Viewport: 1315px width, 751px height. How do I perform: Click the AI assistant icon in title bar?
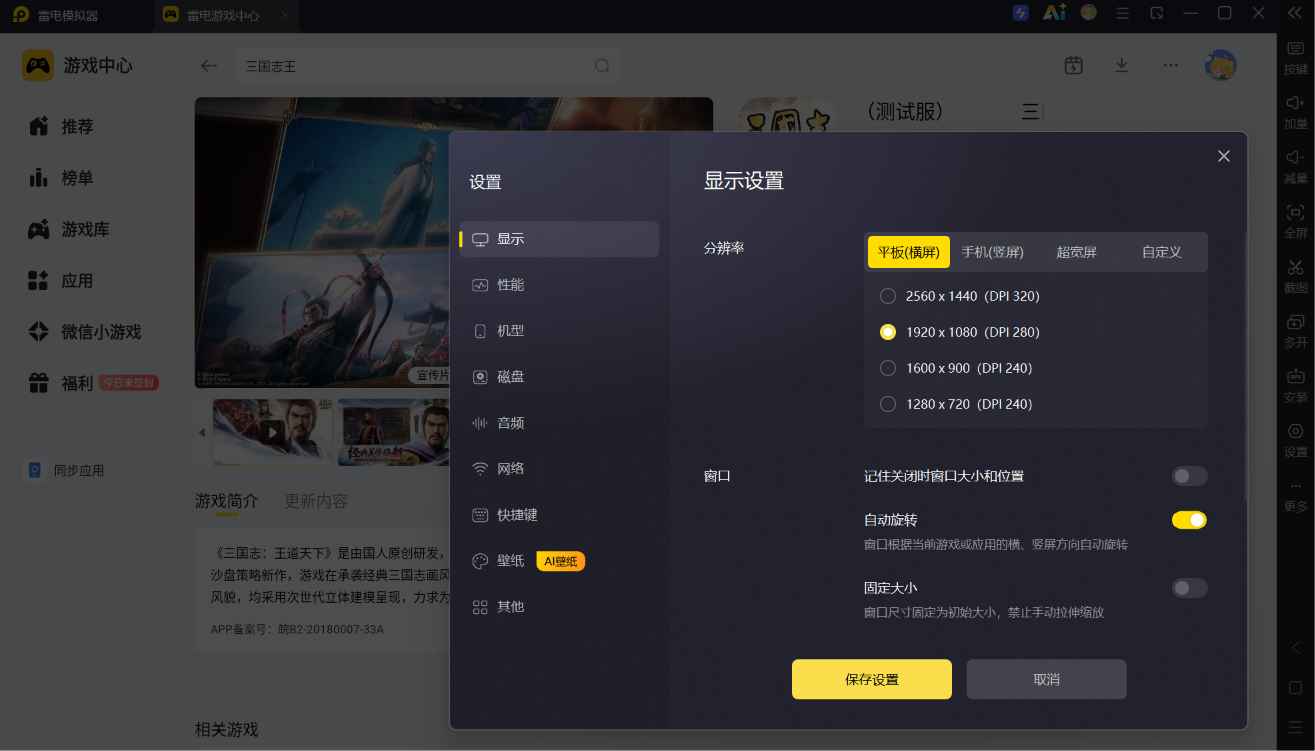coord(1054,13)
